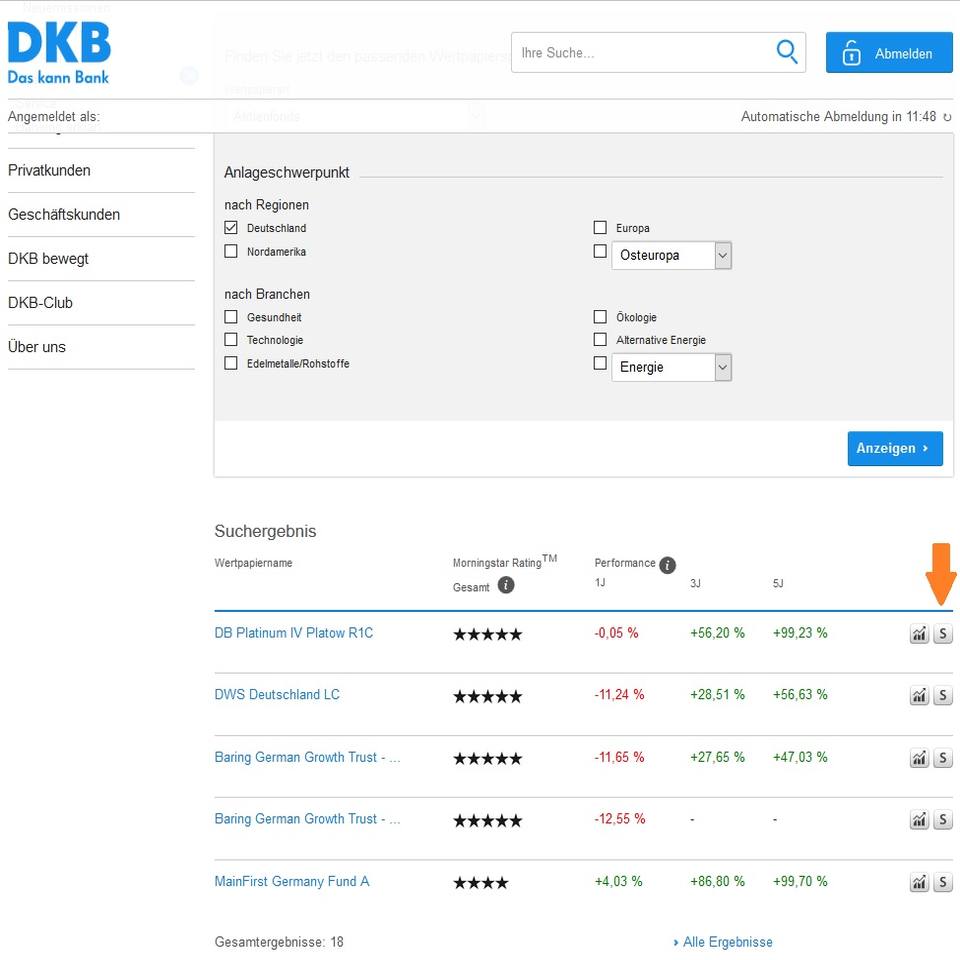Check the Alternative Energie checkbox

pyautogui.click(x=600, y=339)
